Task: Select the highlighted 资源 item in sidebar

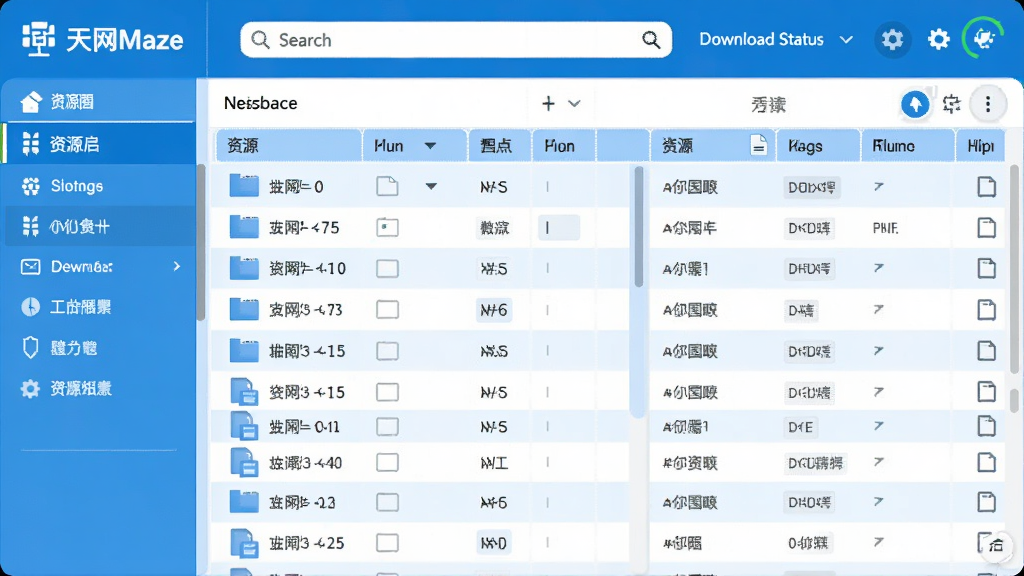Action: (98, 144)
